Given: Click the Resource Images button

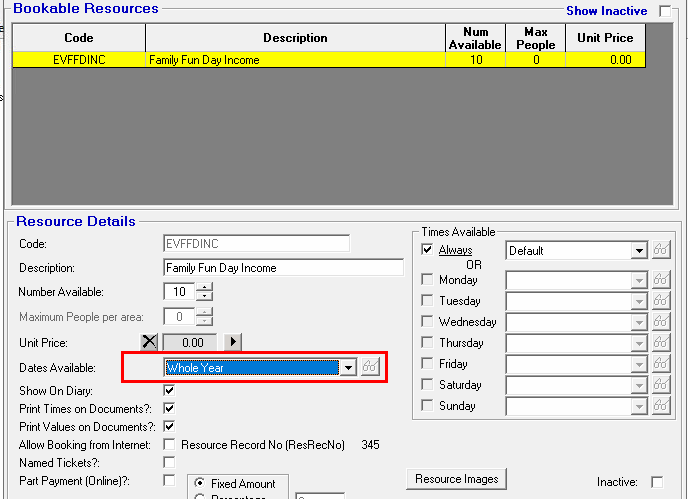Looking at the screenshot, I should [x=456, y=479].
